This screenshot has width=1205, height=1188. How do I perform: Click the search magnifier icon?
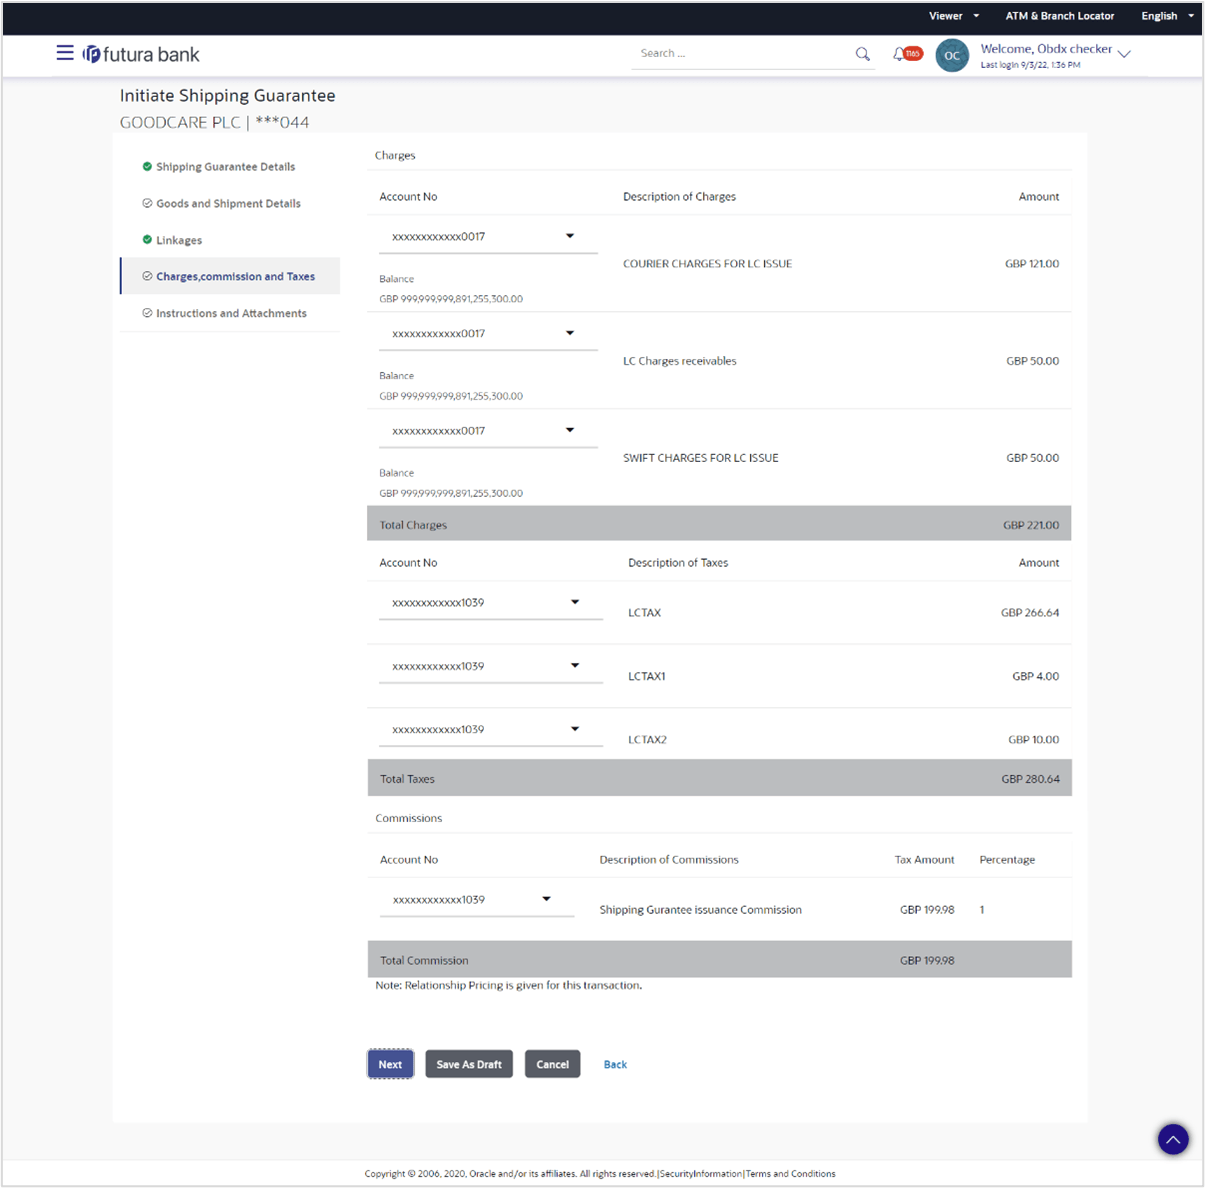click(861, 53)
